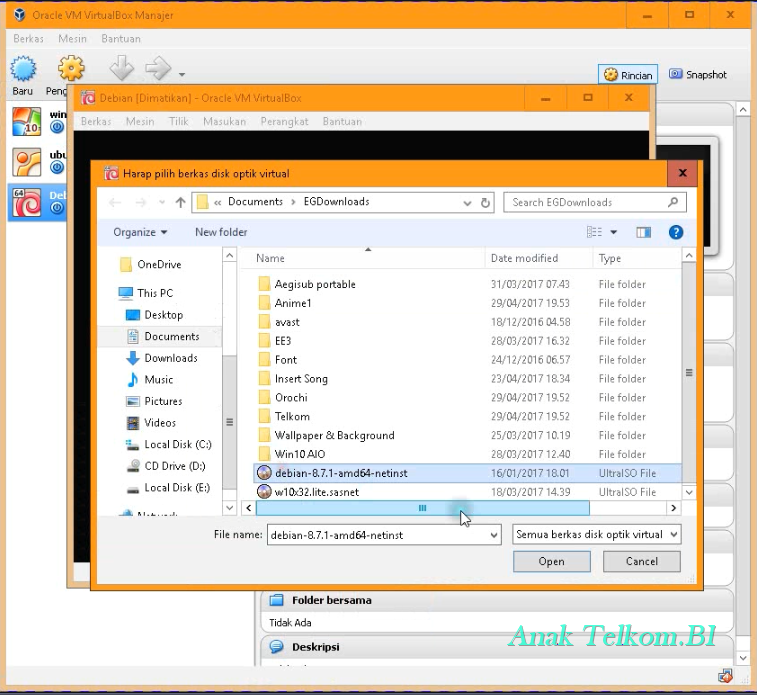
Task: Open Bantuan menu in Debian window
Action: click(342, 121)
